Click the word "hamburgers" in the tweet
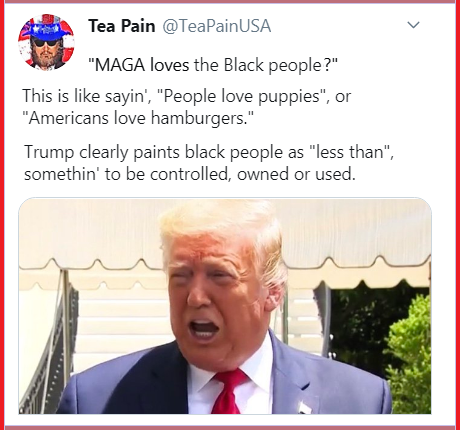This screenshot has width=460, height=430. coord(196,119)
